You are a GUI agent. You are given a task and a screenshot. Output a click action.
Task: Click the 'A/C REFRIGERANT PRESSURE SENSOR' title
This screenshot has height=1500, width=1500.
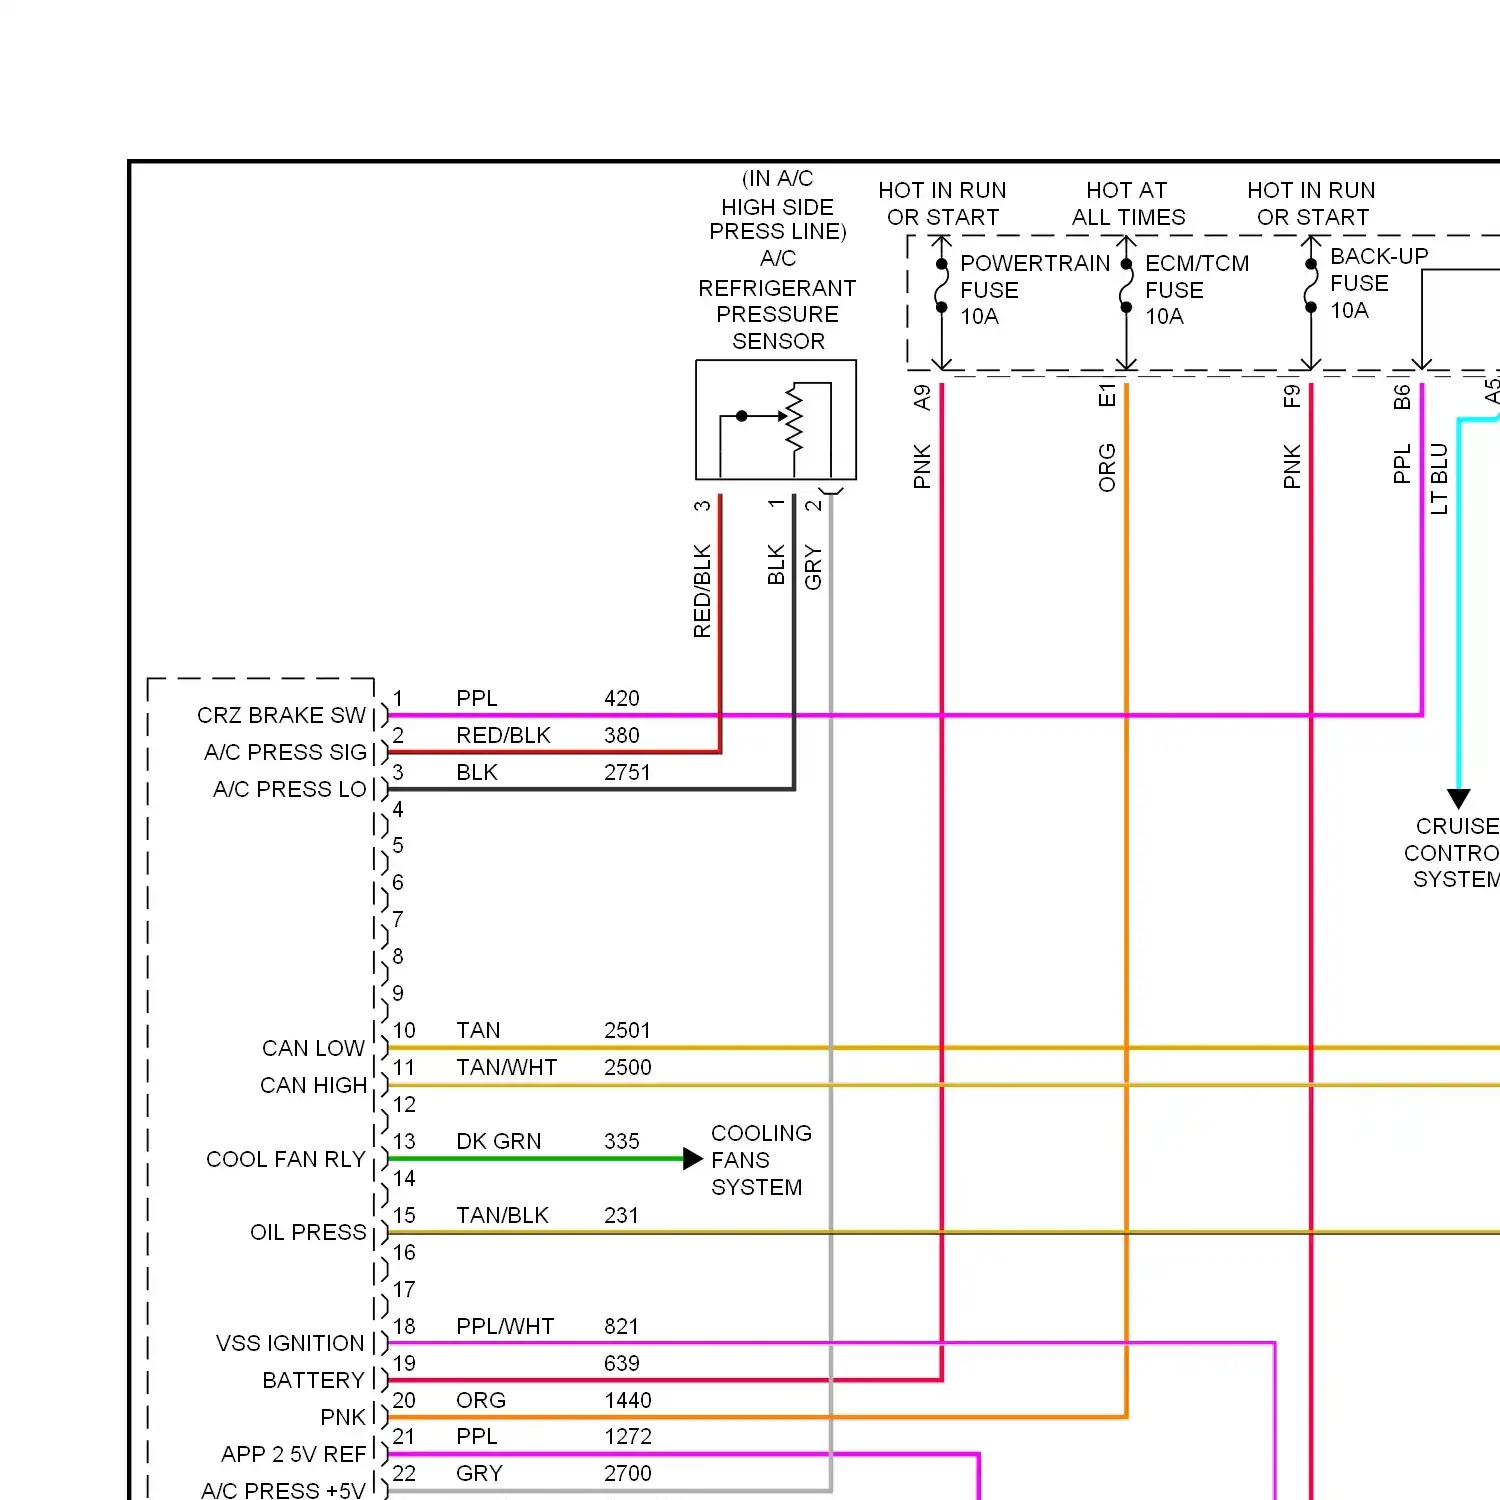pyautogui.click(x=777, y=300)
